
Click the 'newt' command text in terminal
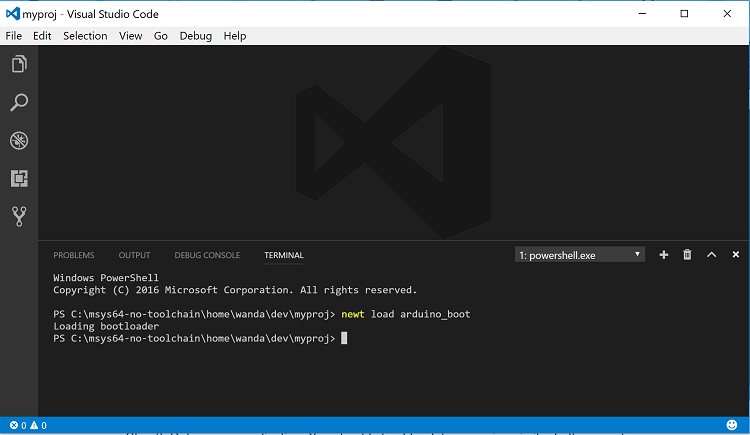click(x=353, y=314)
